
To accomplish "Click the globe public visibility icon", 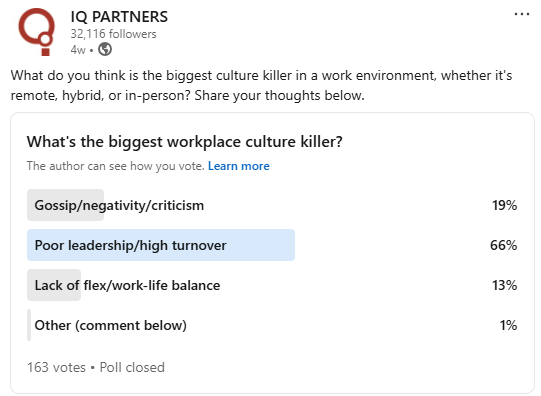I will [105, 49].
